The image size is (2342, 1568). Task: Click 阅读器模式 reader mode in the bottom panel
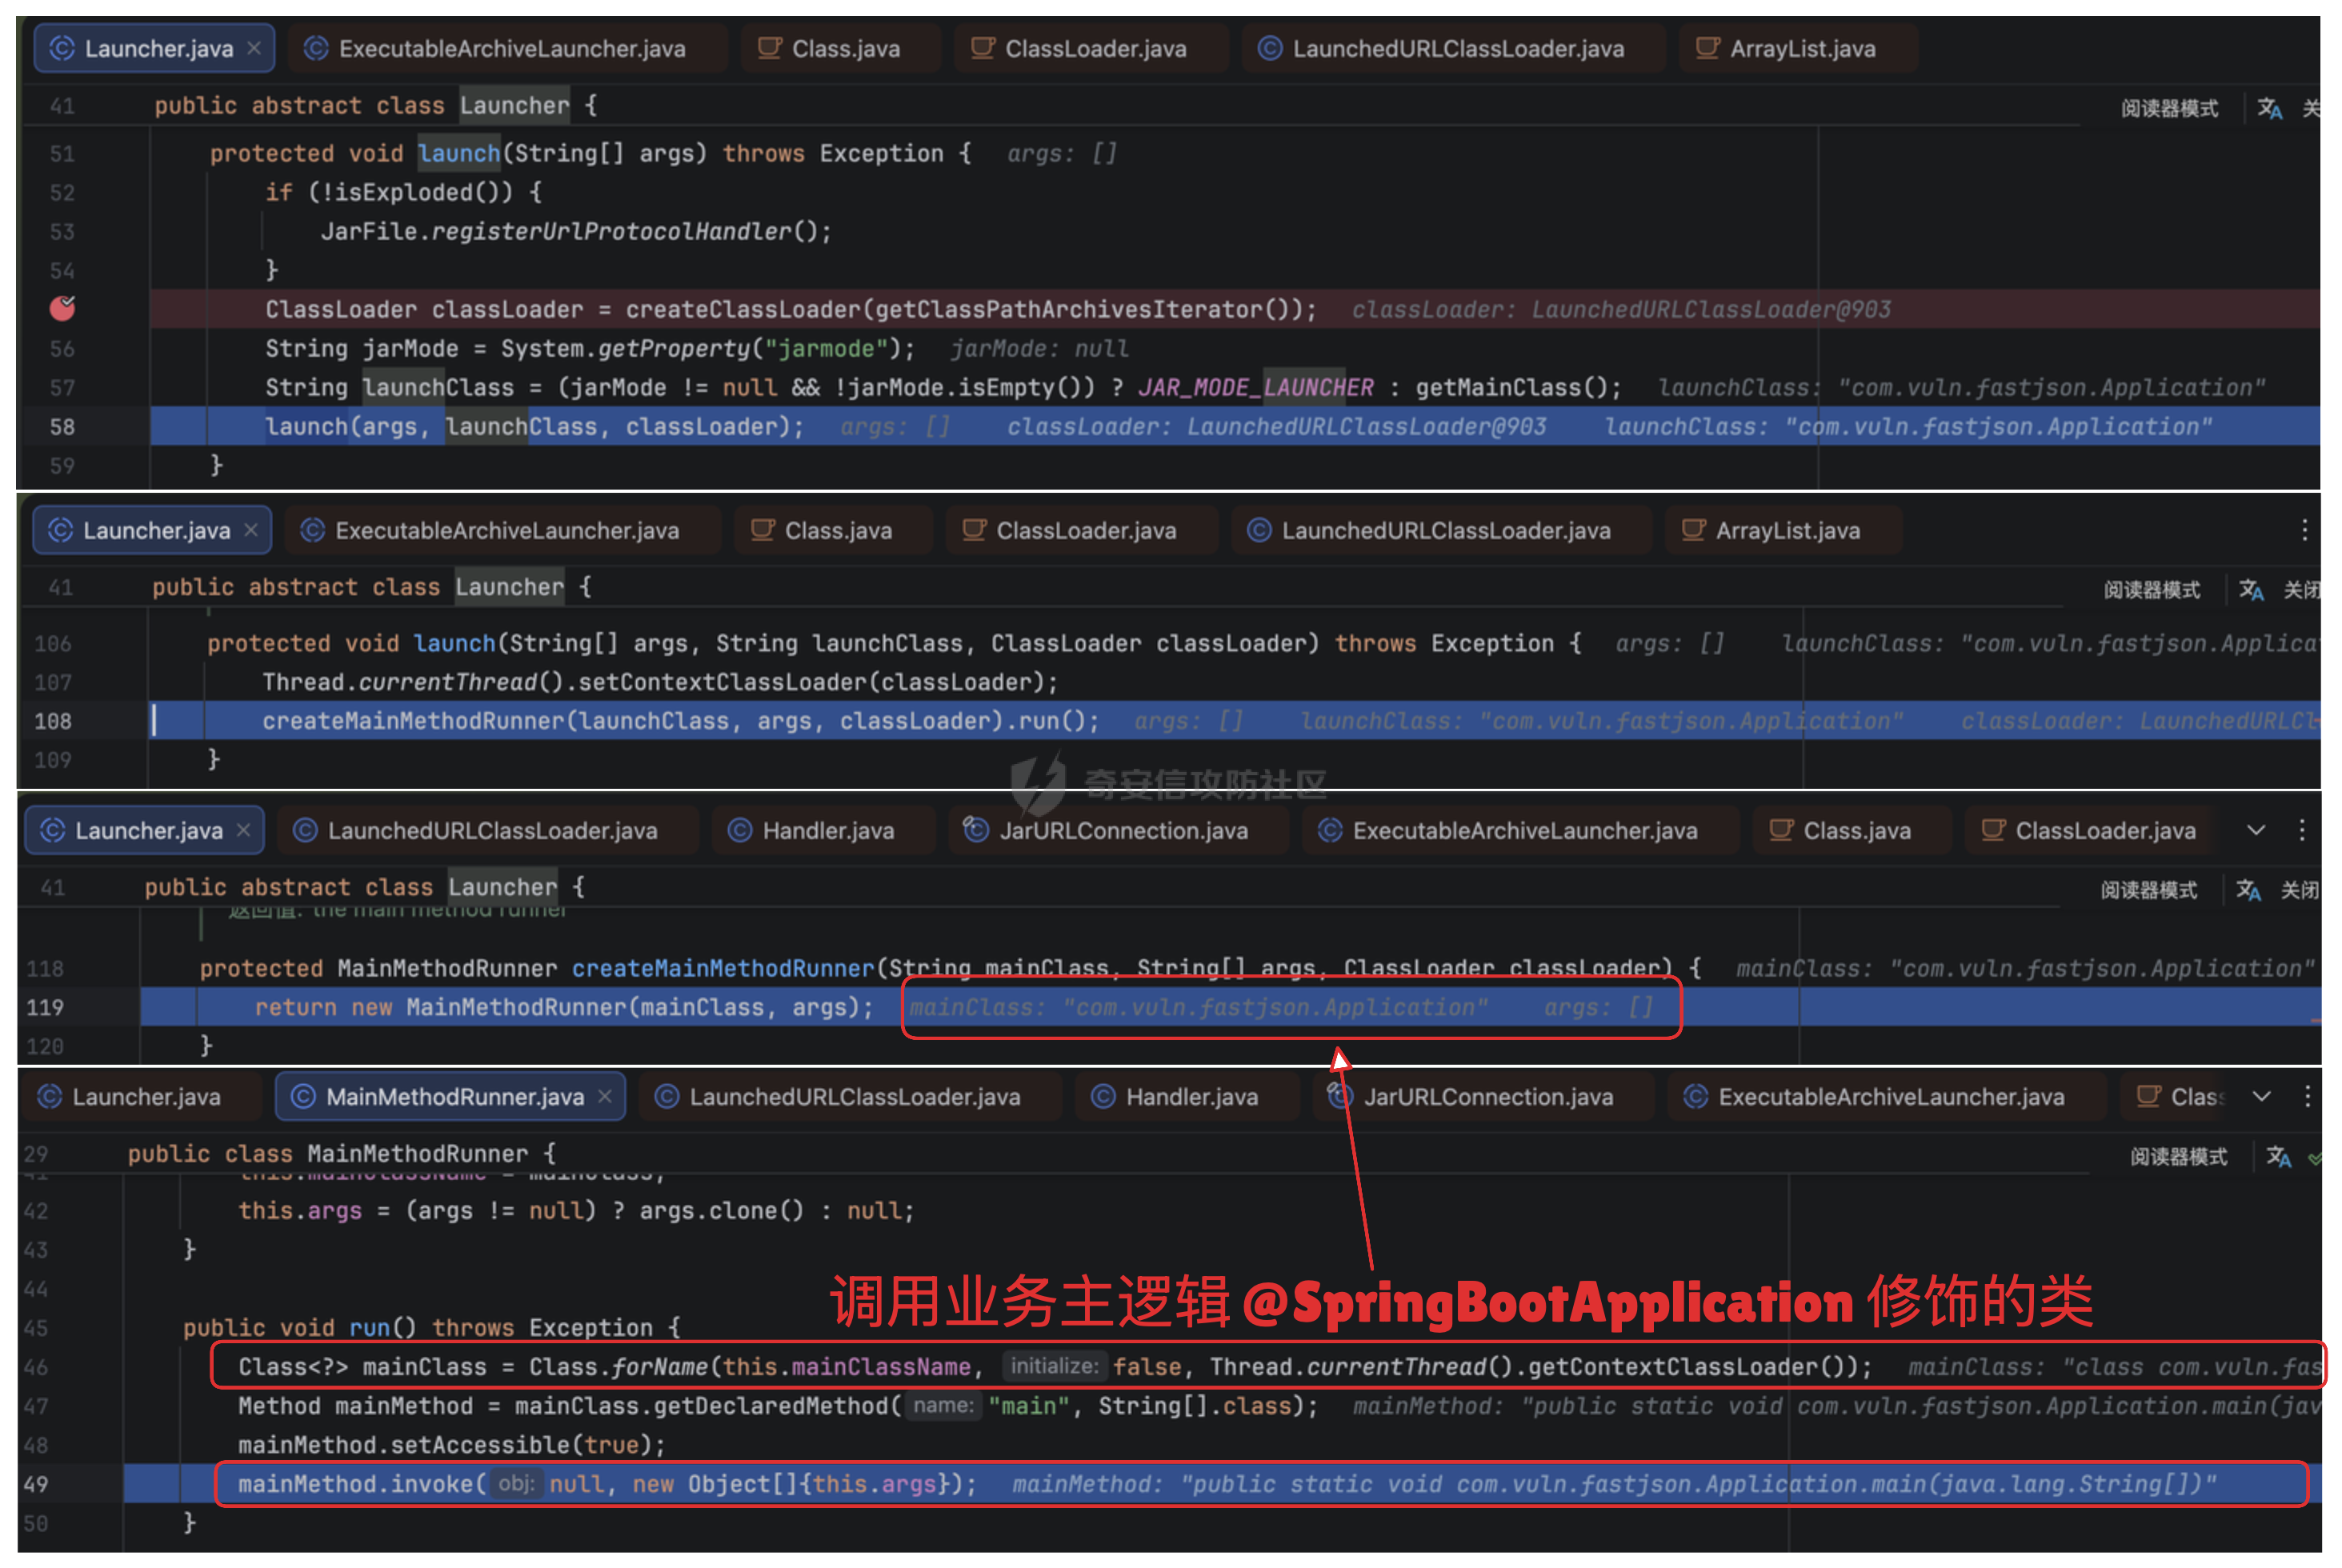(2178, 1157)
